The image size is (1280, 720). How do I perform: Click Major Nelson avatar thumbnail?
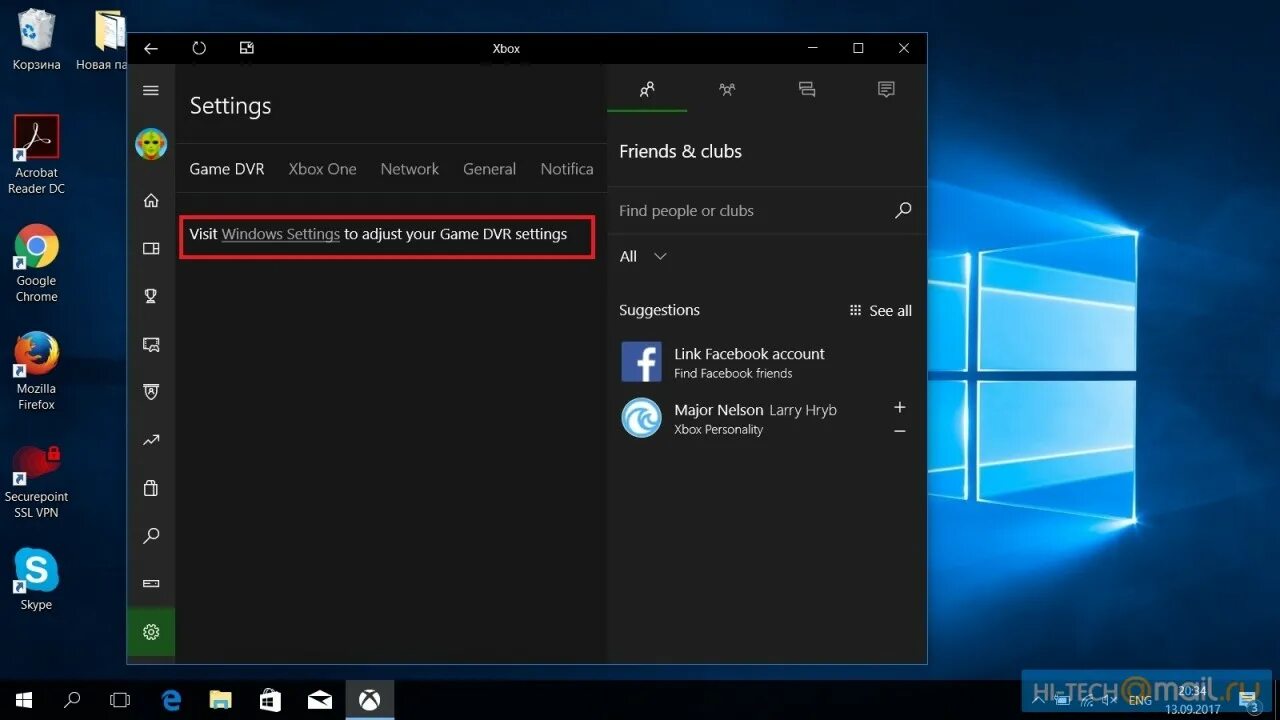click(641, 418)
